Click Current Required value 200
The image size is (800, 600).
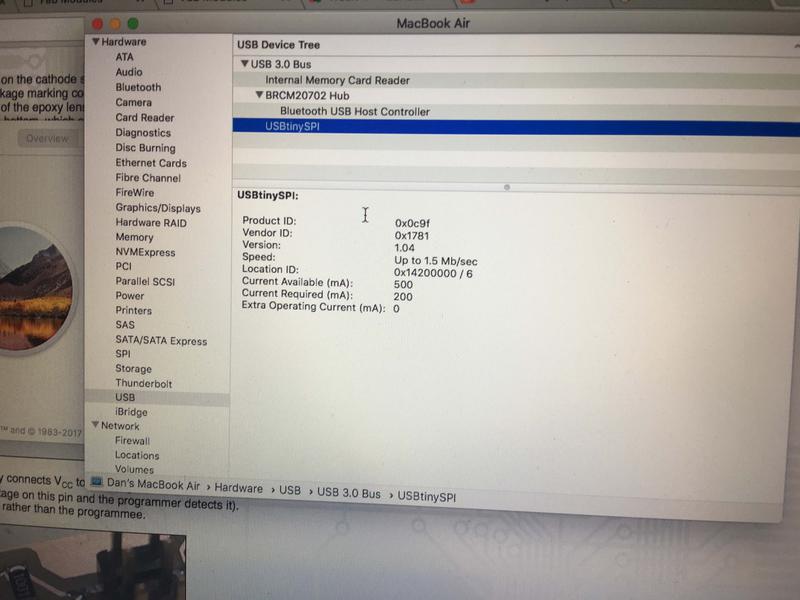[x=403, y=296]
